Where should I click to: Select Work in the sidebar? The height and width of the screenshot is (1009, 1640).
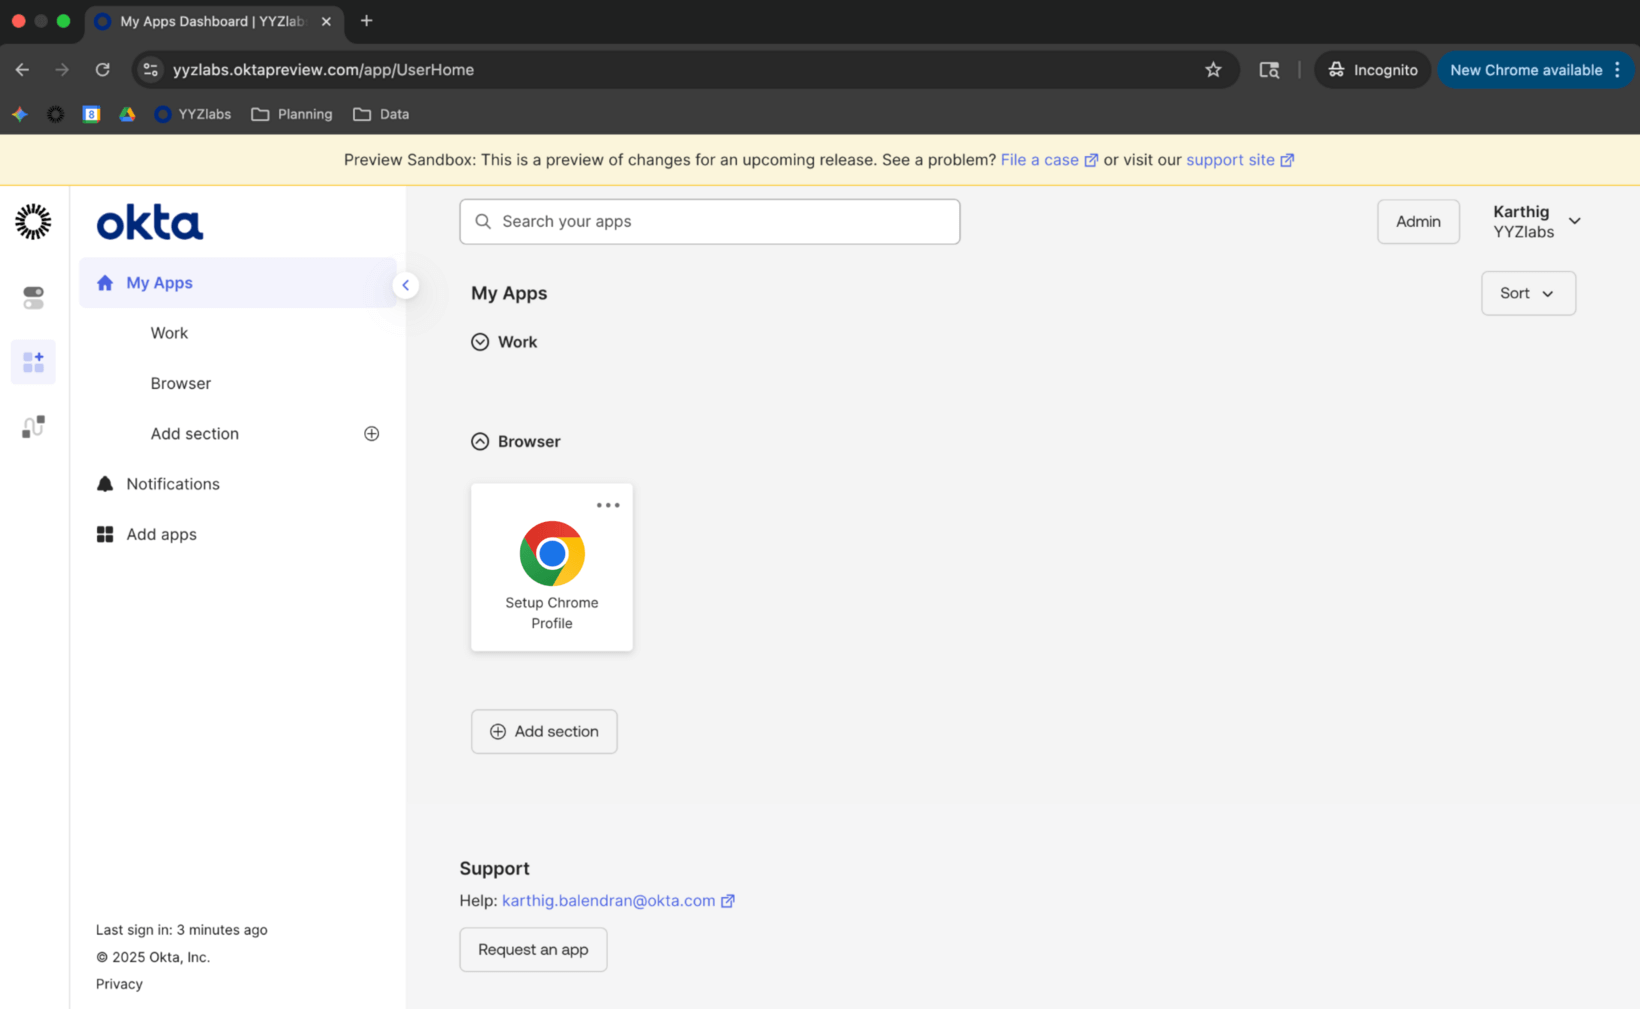[169, 333]
